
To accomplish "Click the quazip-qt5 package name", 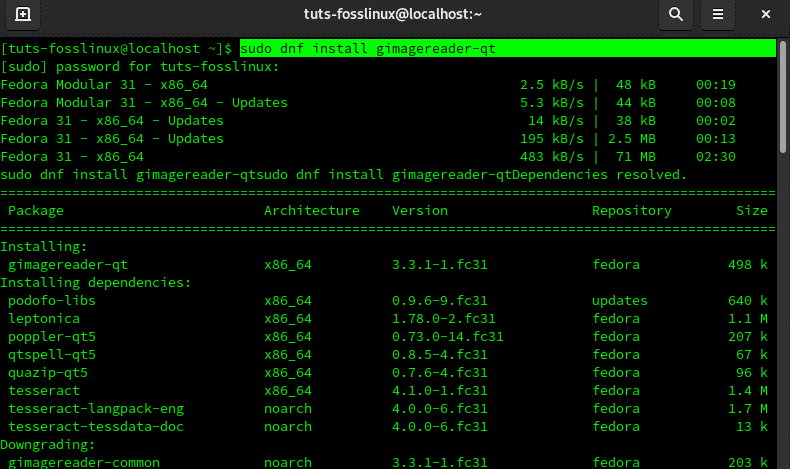I will (x=48, y=373).
